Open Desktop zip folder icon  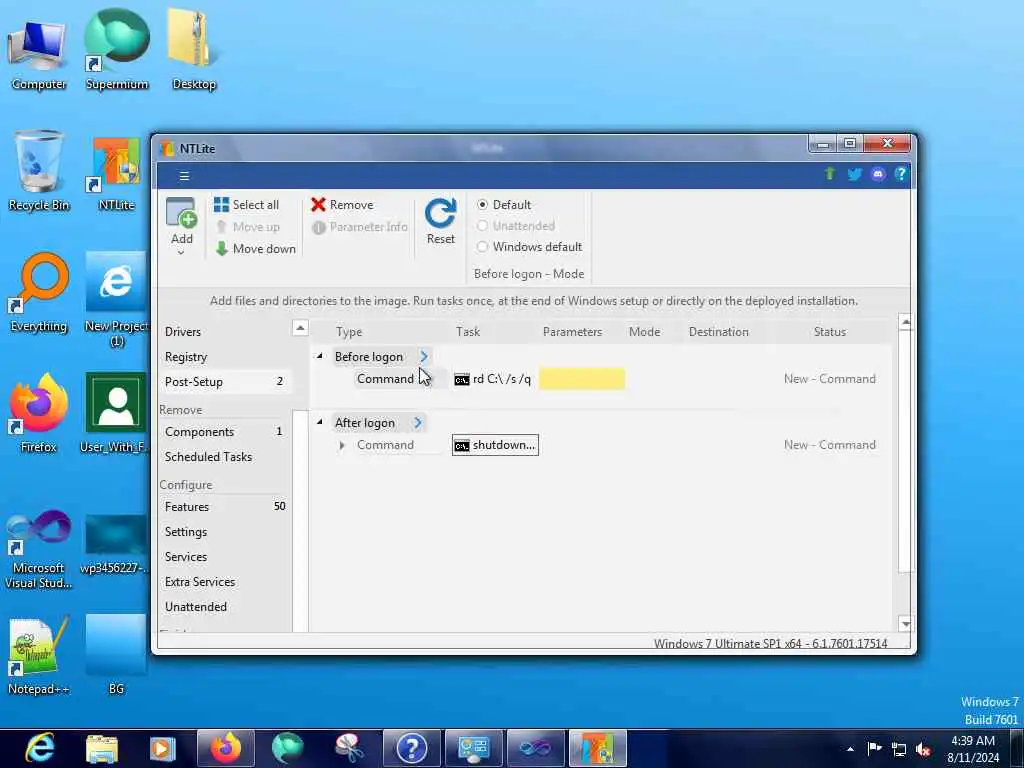pos(194,50)
